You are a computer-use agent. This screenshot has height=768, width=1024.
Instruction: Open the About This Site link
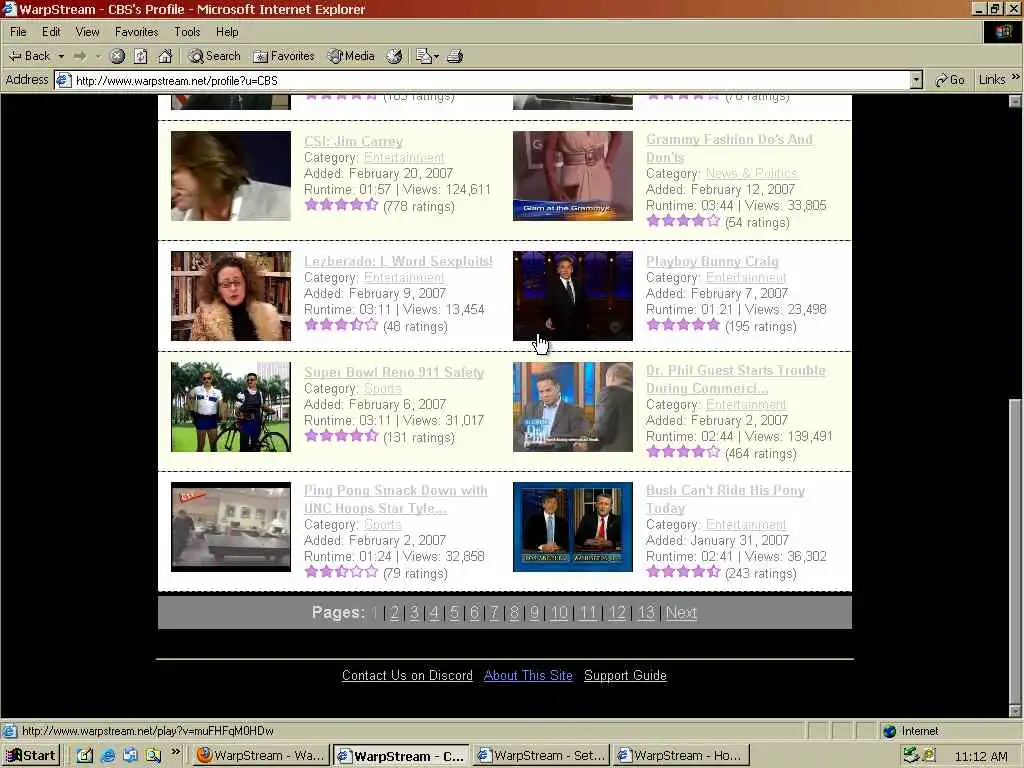(x=528, y=675)
